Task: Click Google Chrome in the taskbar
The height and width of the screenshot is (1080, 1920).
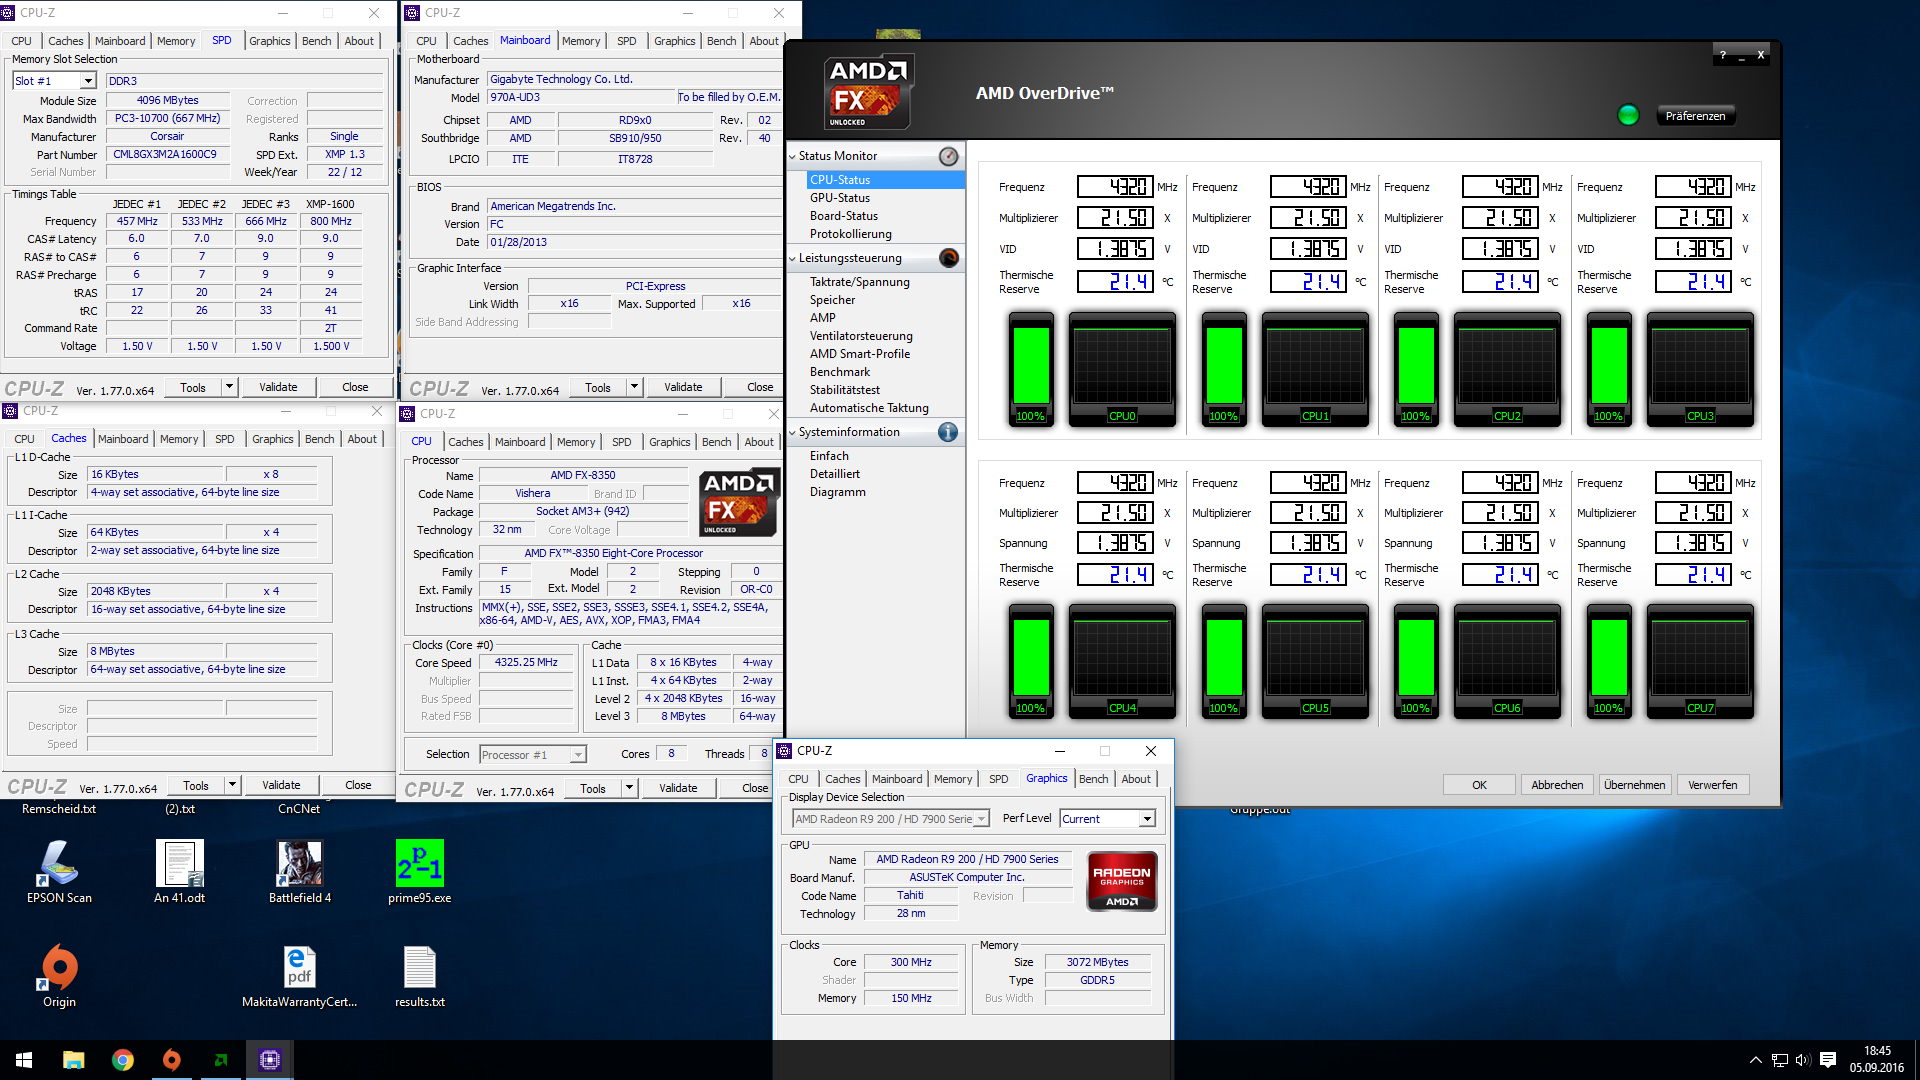Action: (123, 1060)
